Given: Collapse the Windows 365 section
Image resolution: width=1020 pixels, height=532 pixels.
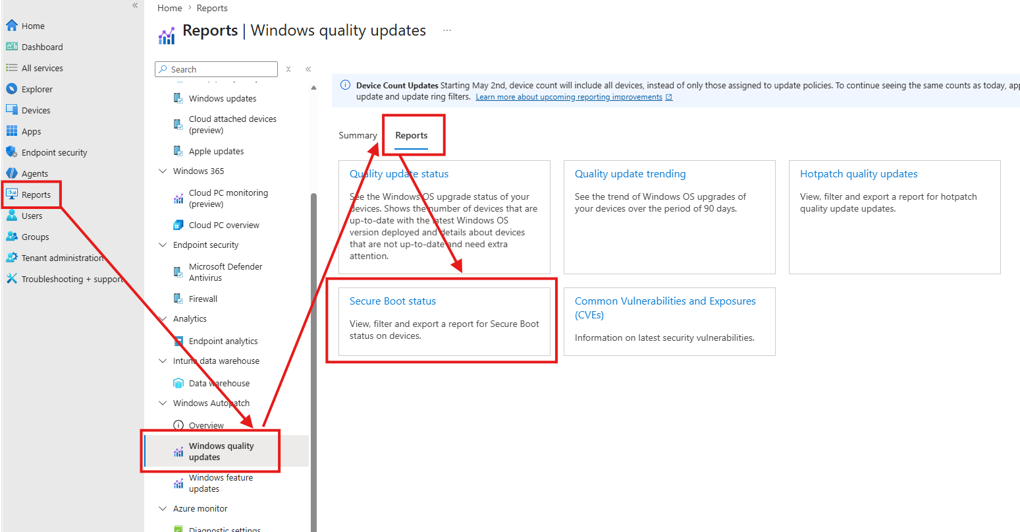Looking at the screenshot, I should pos(163,171).
